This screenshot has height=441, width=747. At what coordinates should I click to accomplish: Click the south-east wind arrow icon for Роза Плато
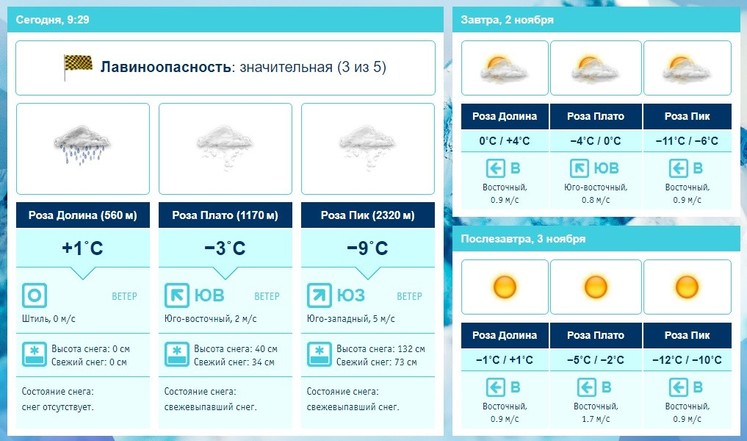pyautogui.click(x=177, y=295)
